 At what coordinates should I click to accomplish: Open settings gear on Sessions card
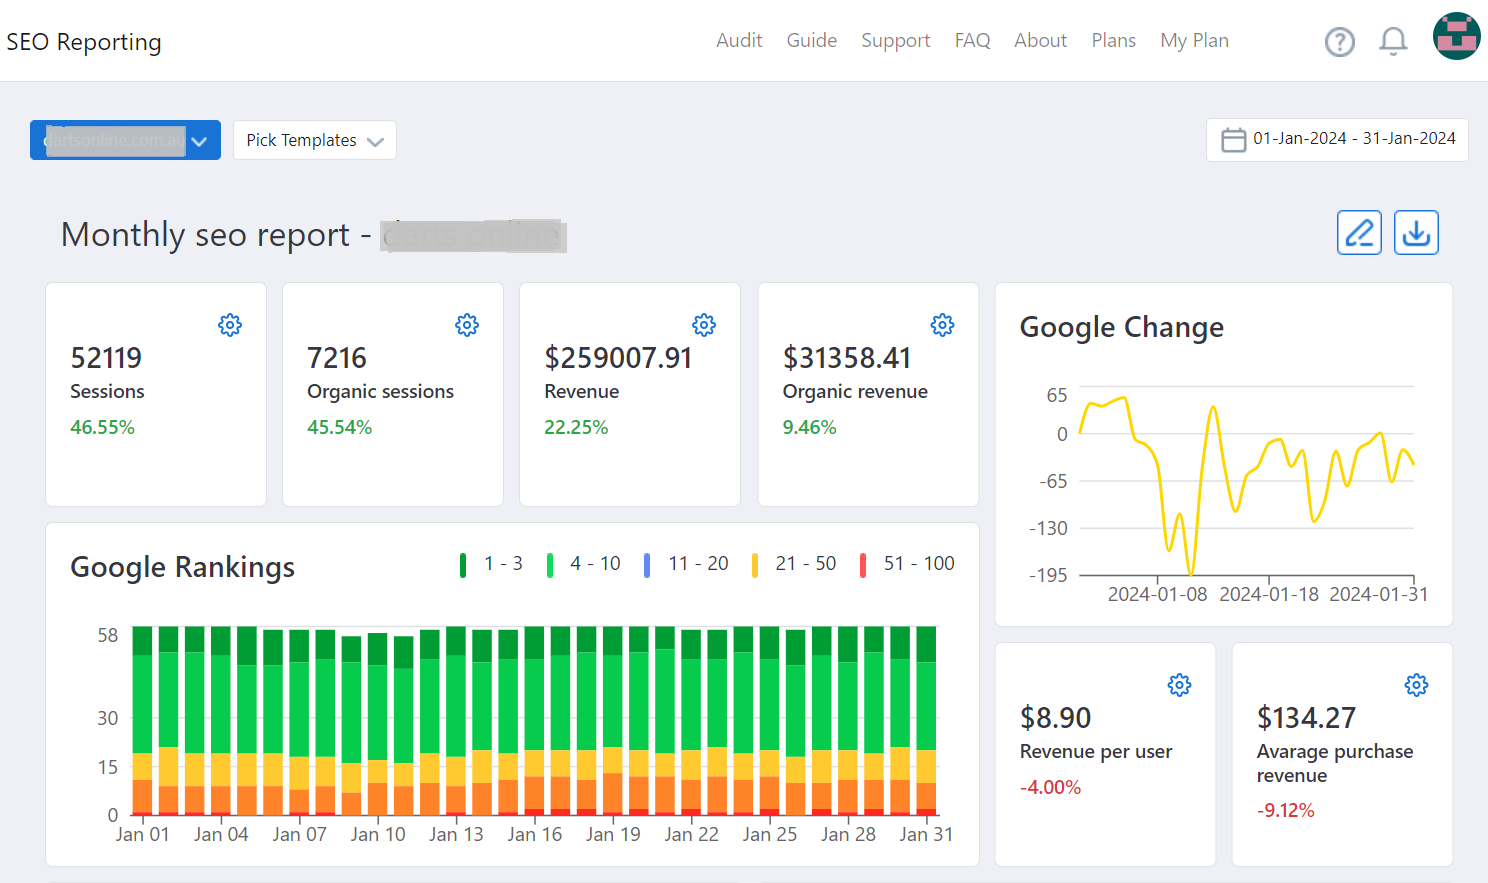point(230,325)
